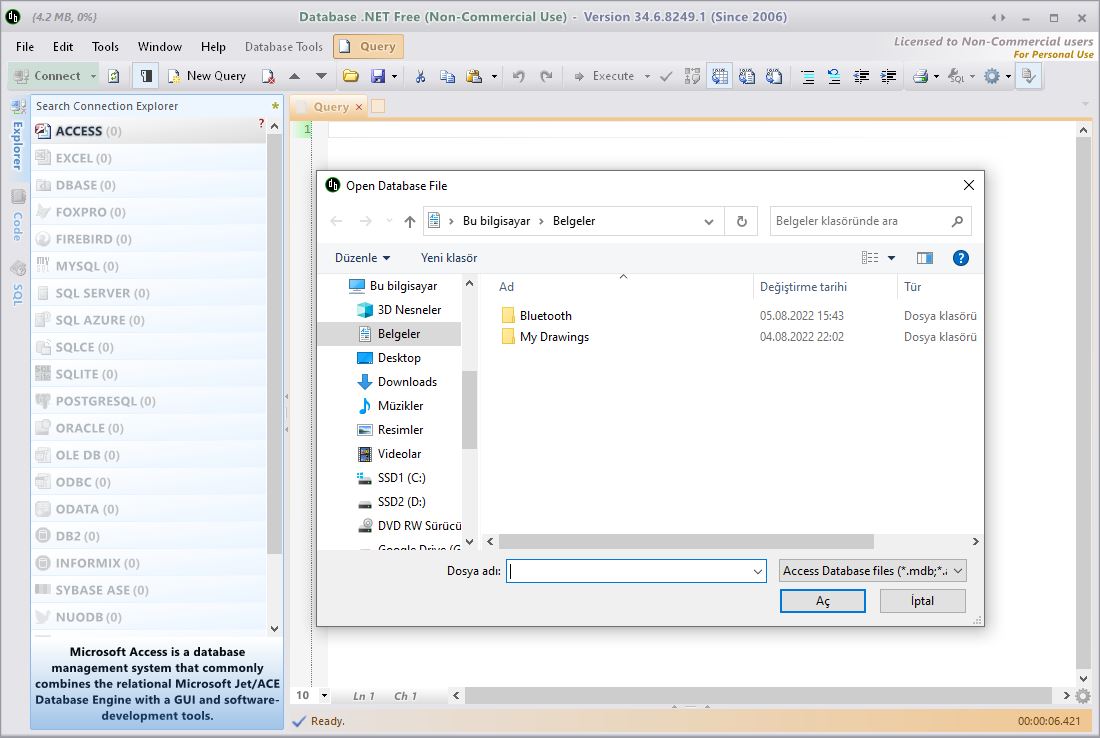Expand the address bar history dropdown
1100x738 pixels.
pos(709,221)
